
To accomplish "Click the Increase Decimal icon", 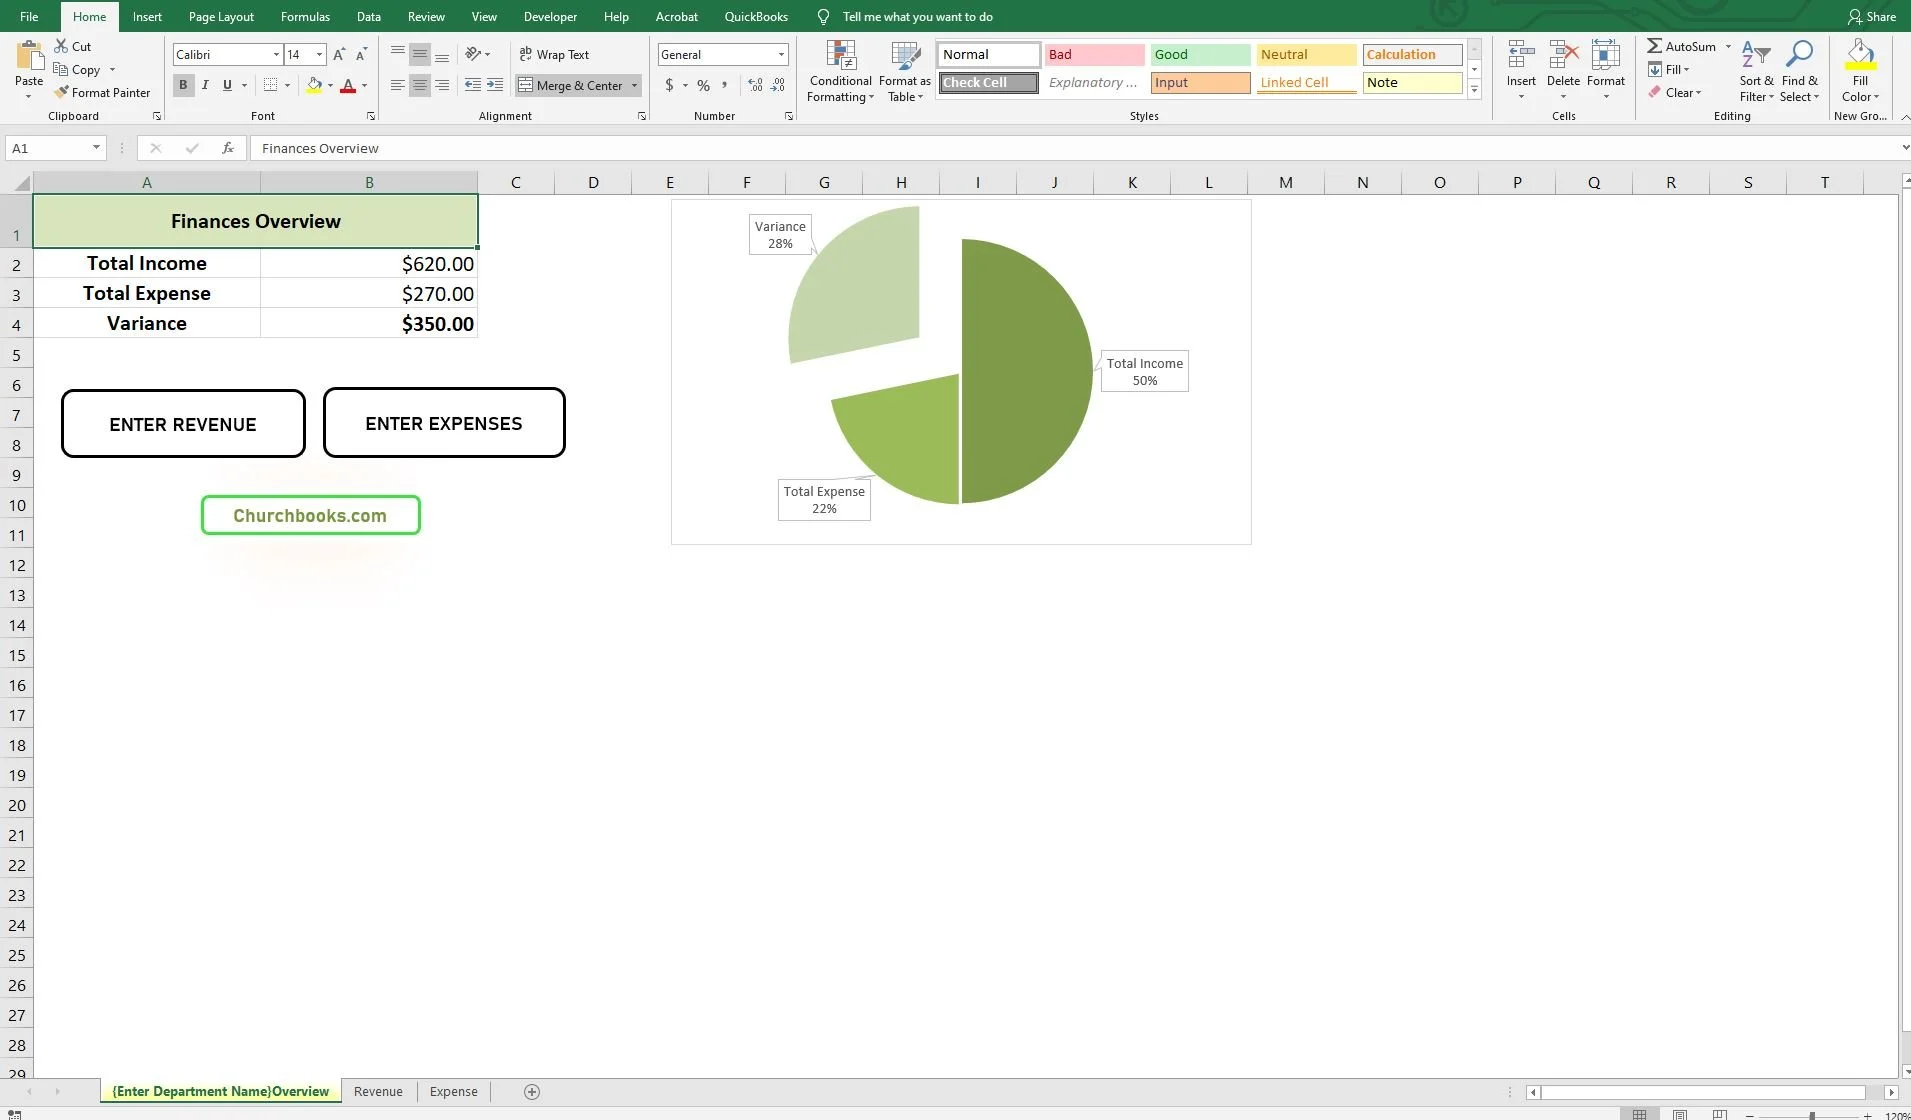I will 755,86.
